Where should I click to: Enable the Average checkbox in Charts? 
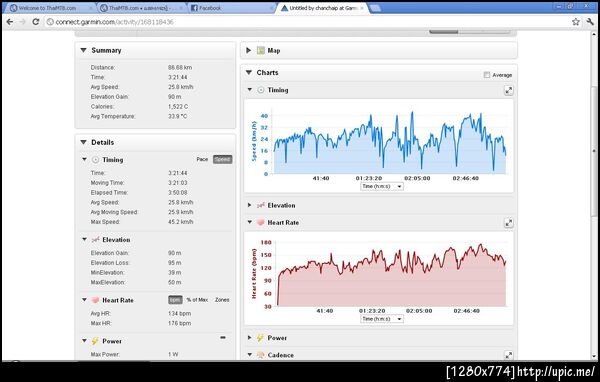[487, 75]
